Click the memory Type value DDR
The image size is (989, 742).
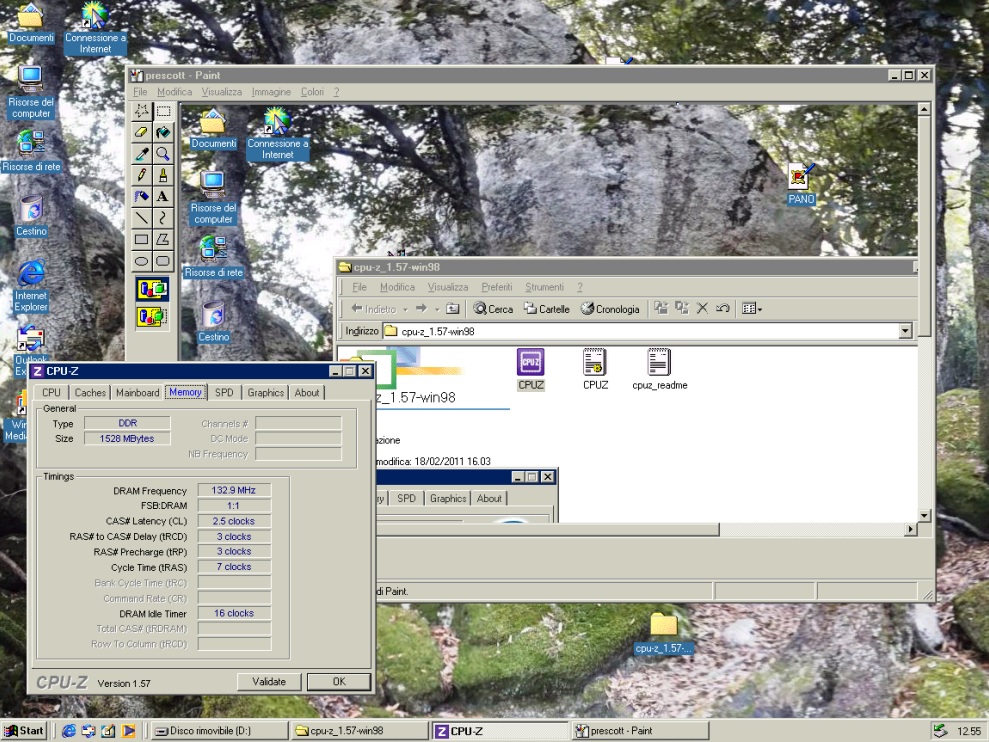(127, 423)
